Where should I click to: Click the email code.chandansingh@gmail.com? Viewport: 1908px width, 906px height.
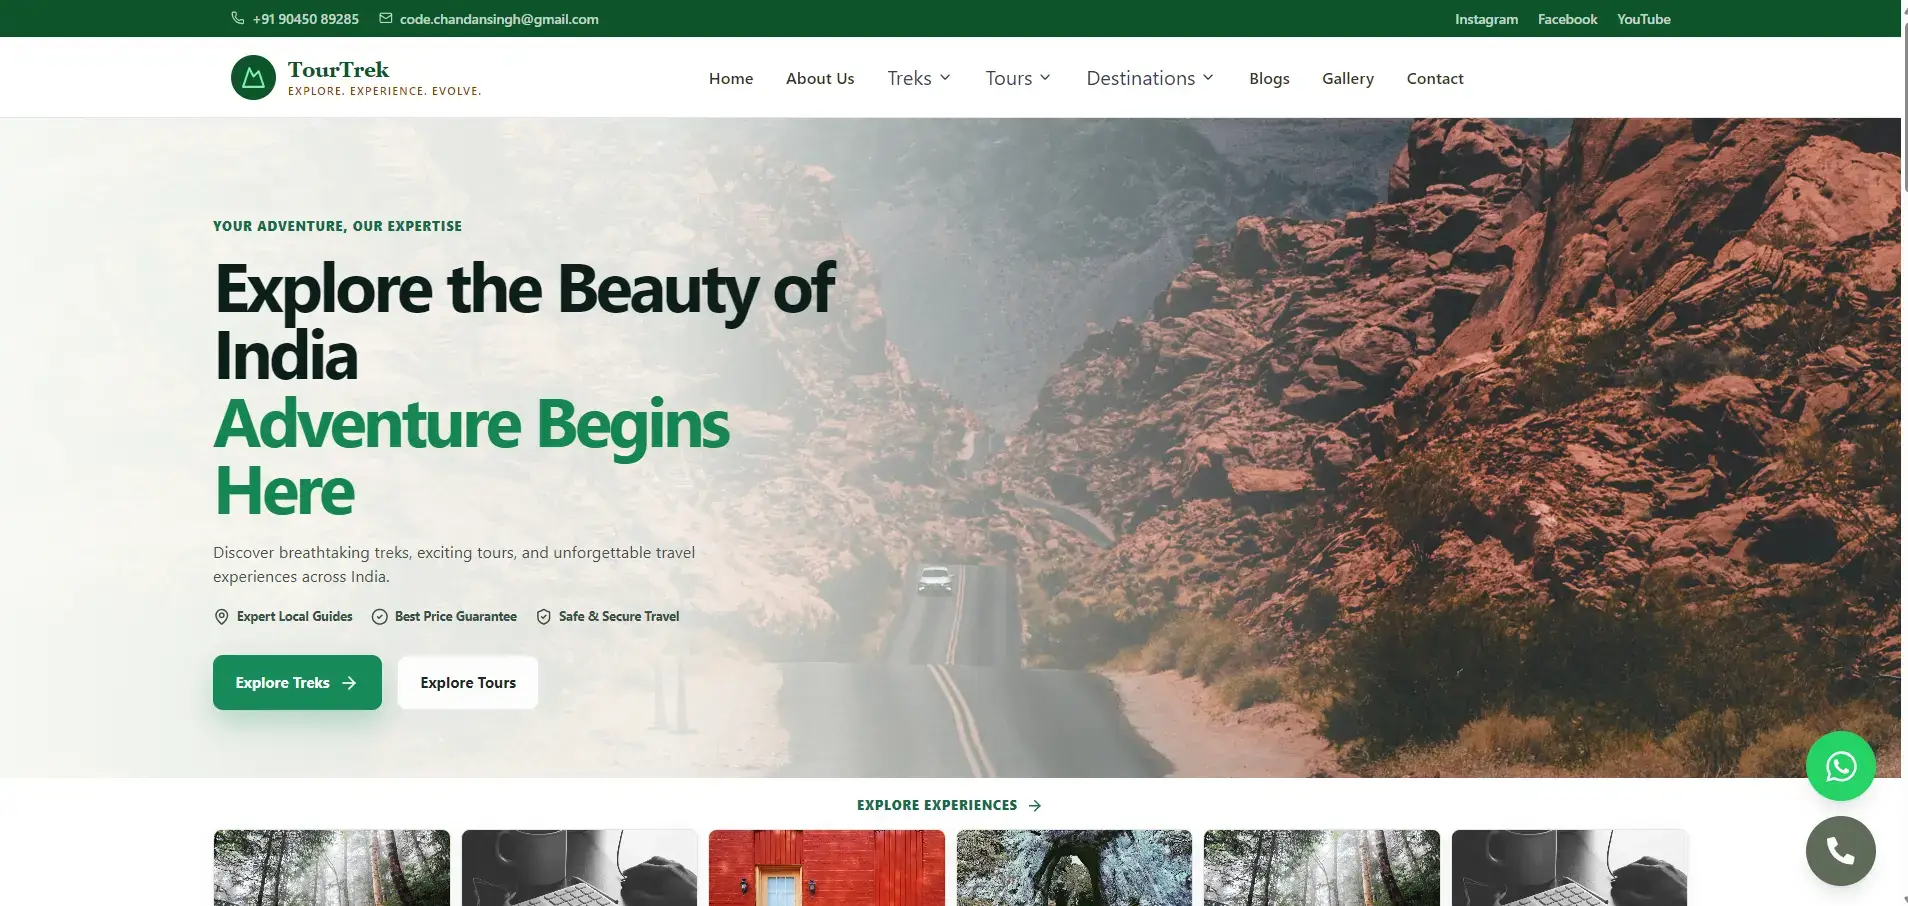[x=499, y=19]
